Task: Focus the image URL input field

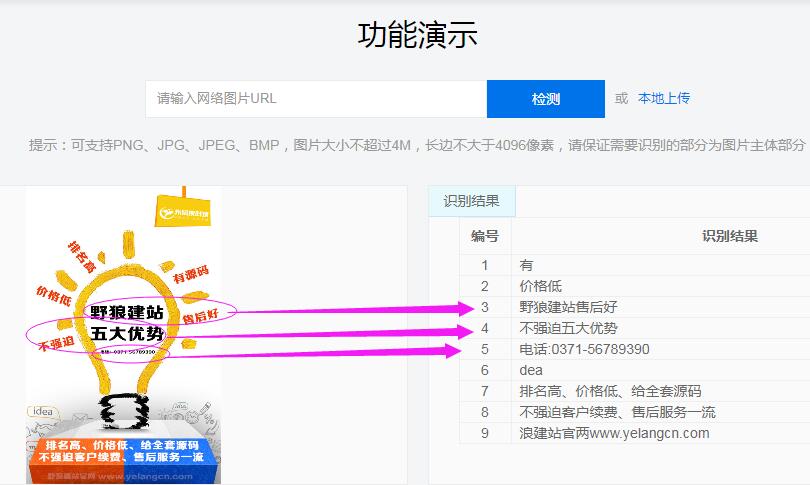Action: (x=315, y=99)
